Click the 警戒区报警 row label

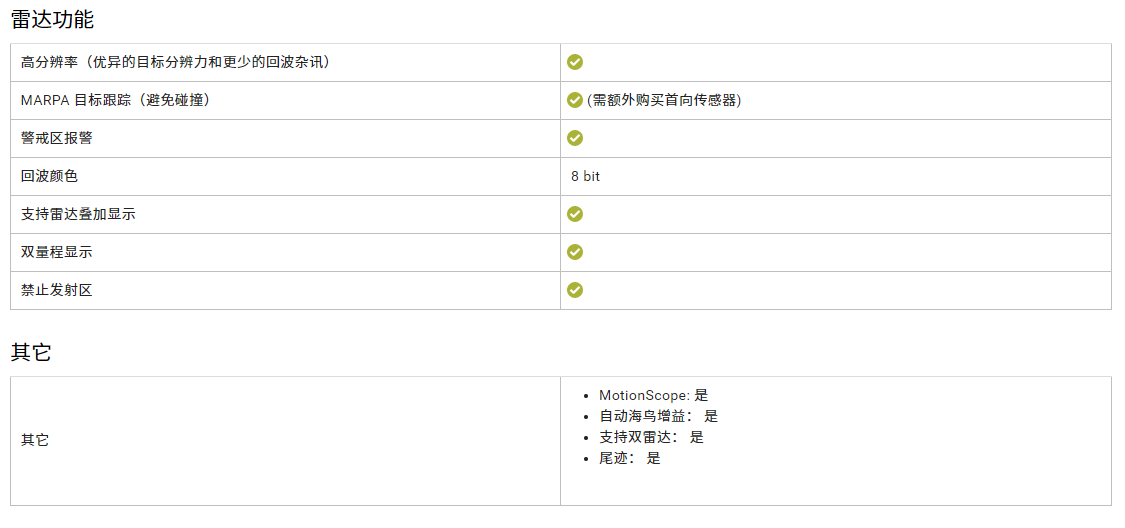pos(57,138)
